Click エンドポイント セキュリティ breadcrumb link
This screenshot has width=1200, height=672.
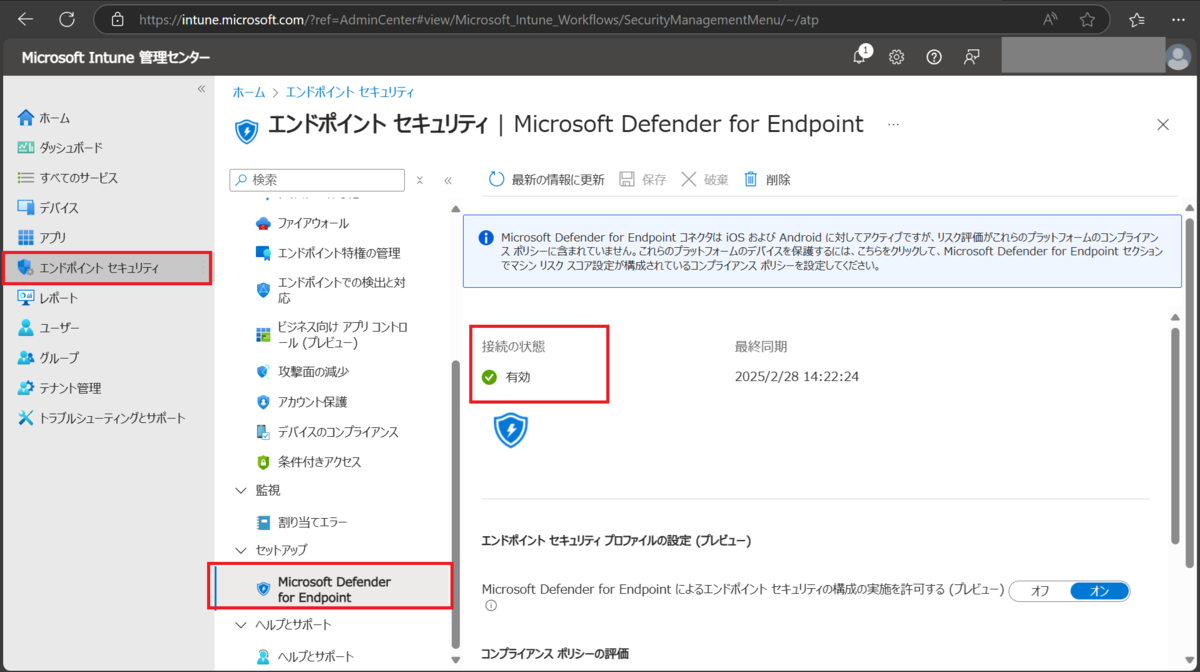click(350, 92)
